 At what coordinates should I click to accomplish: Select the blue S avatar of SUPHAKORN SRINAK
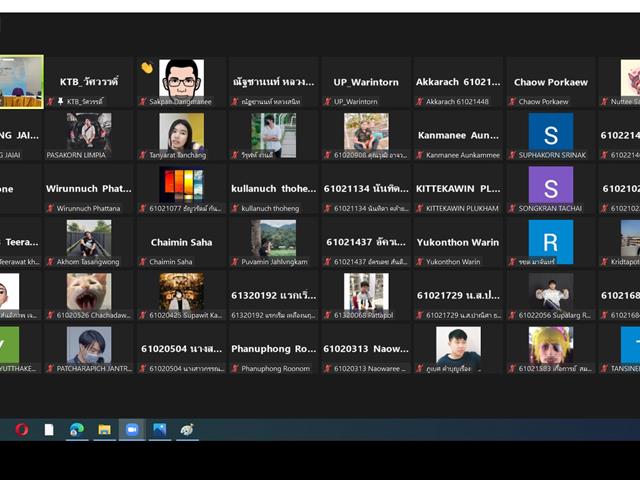[x=551, y=133]
